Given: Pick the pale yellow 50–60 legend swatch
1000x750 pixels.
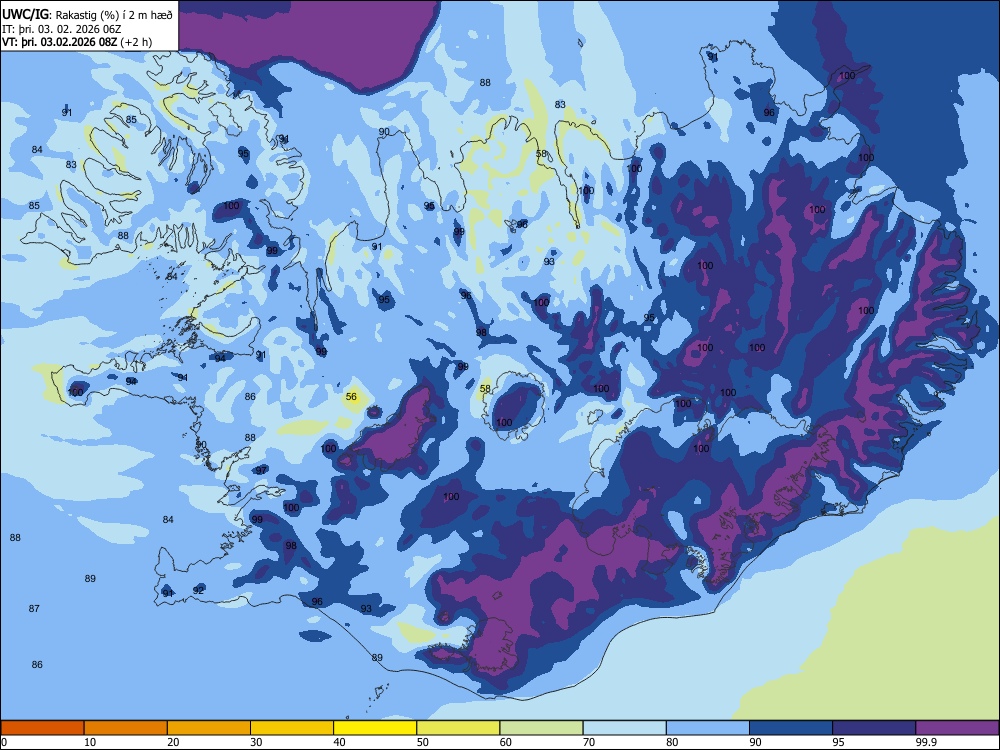Looking at the screenshot, I should [x=458, y=728].
